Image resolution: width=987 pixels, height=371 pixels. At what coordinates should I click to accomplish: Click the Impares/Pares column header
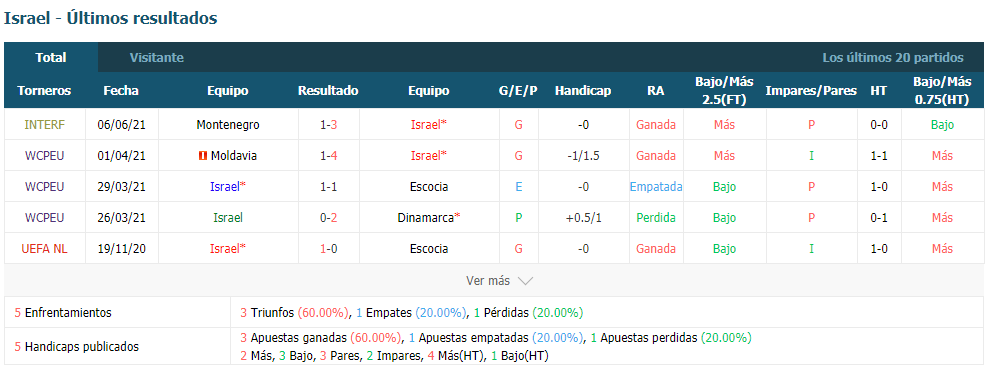click(811, 91)
